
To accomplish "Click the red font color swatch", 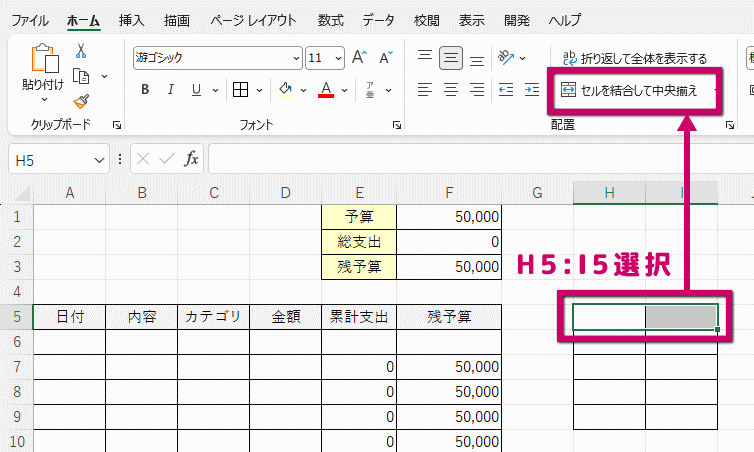I will click(x=325, y=90).
